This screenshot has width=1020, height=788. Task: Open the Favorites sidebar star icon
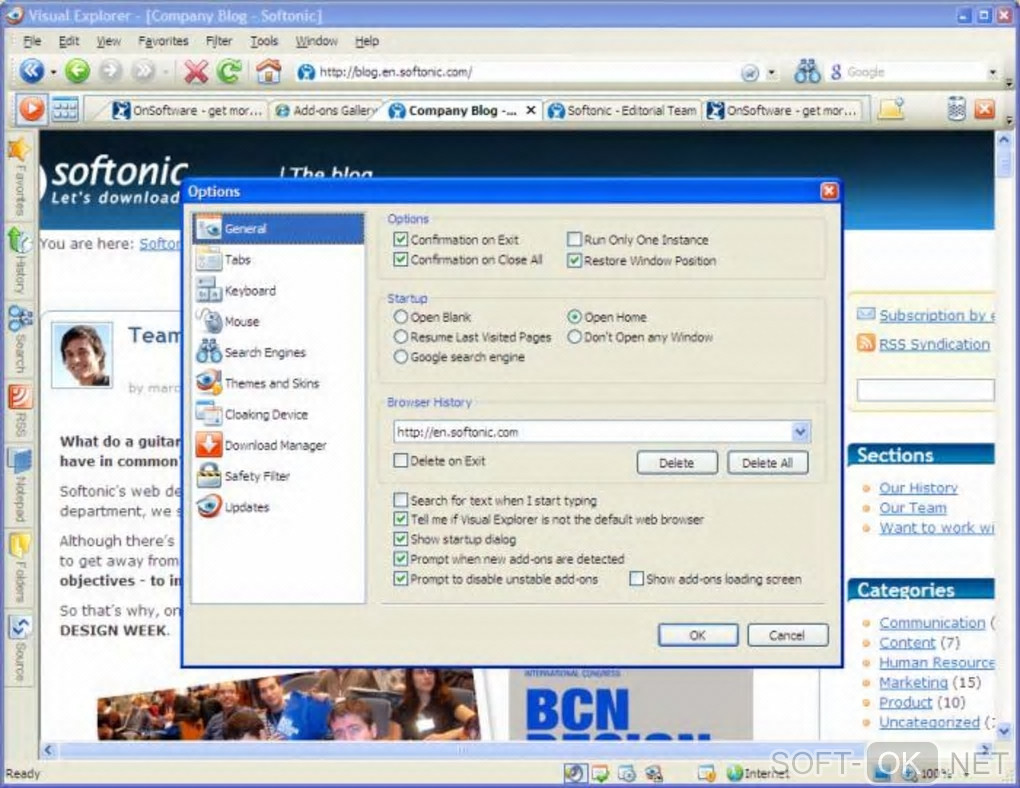19,150
